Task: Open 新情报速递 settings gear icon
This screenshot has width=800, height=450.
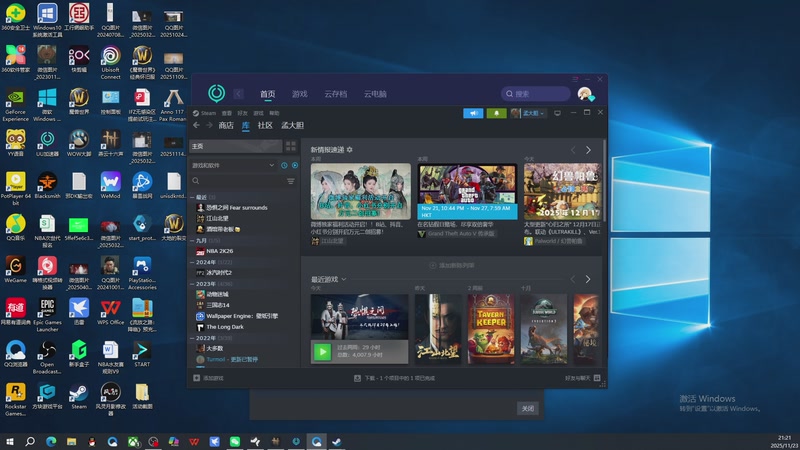Action: [349, 149]
